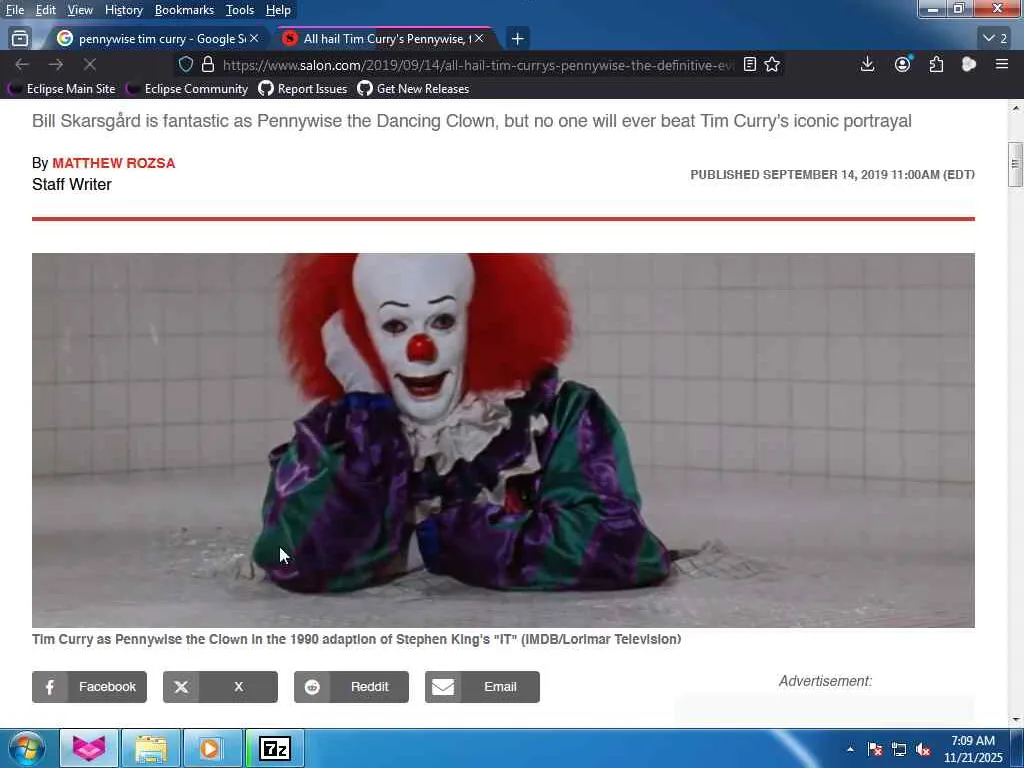Screen dimensions: 1024x768
Task: Click the muted volume tray icon
Action: tap(923, 749)
